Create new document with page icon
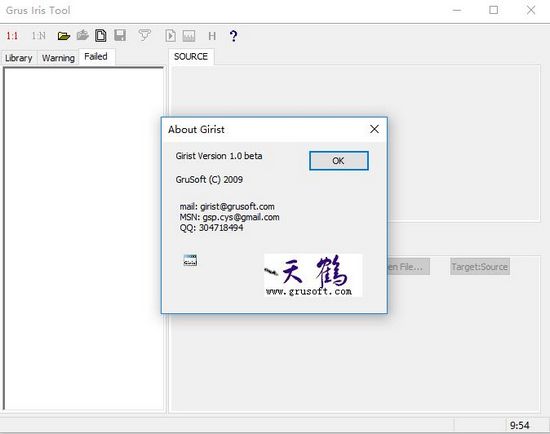The image size is (550, 434). [101, 35]
